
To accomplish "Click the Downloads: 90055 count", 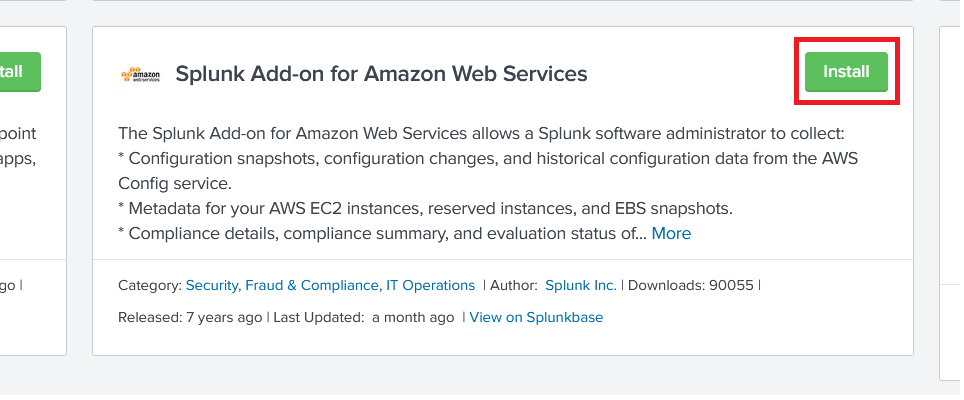I will (x=690, y=285).
